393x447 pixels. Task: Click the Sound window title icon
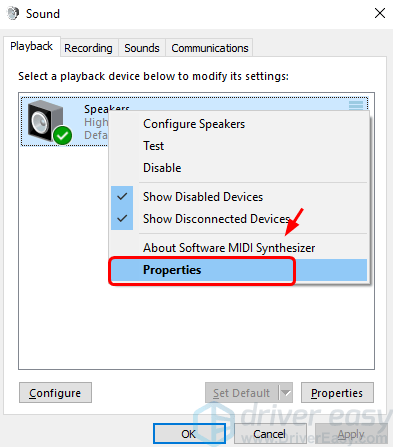(x=13, y=14)
